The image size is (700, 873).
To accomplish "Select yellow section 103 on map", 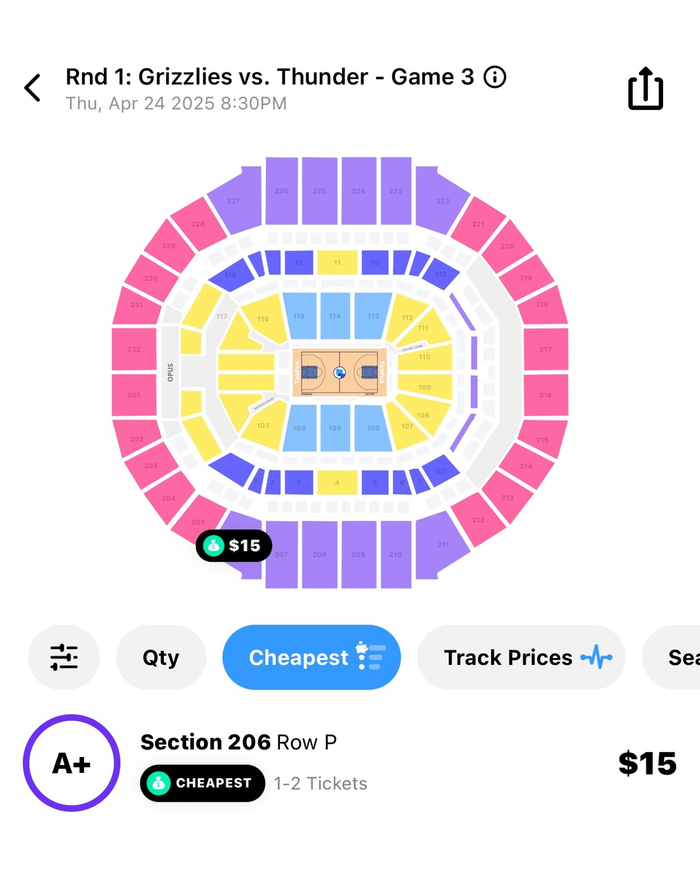I will click(x=263, y=426).
